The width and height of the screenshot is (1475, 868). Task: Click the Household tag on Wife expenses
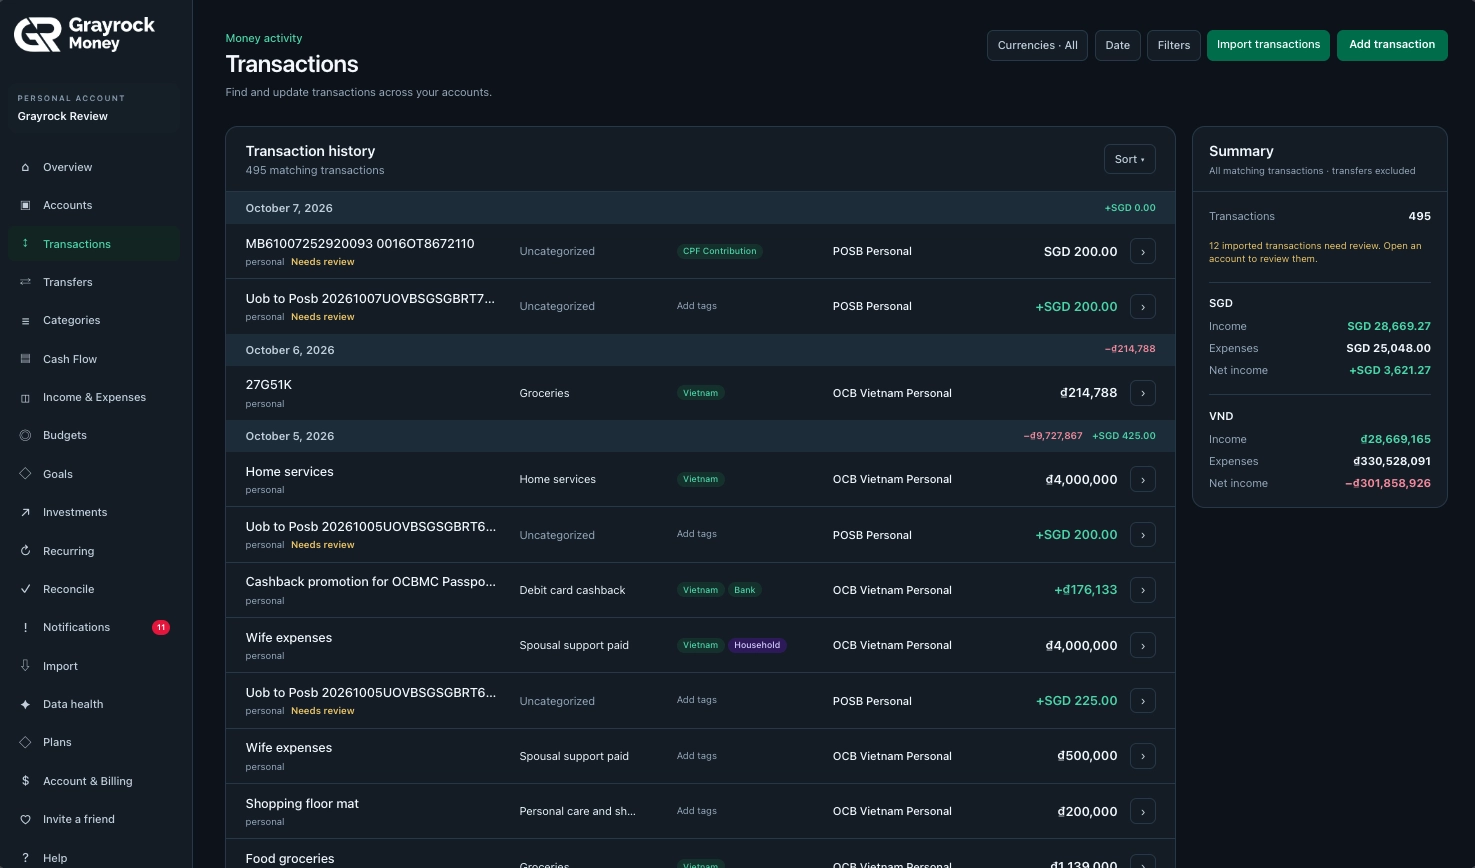(757, 645)
